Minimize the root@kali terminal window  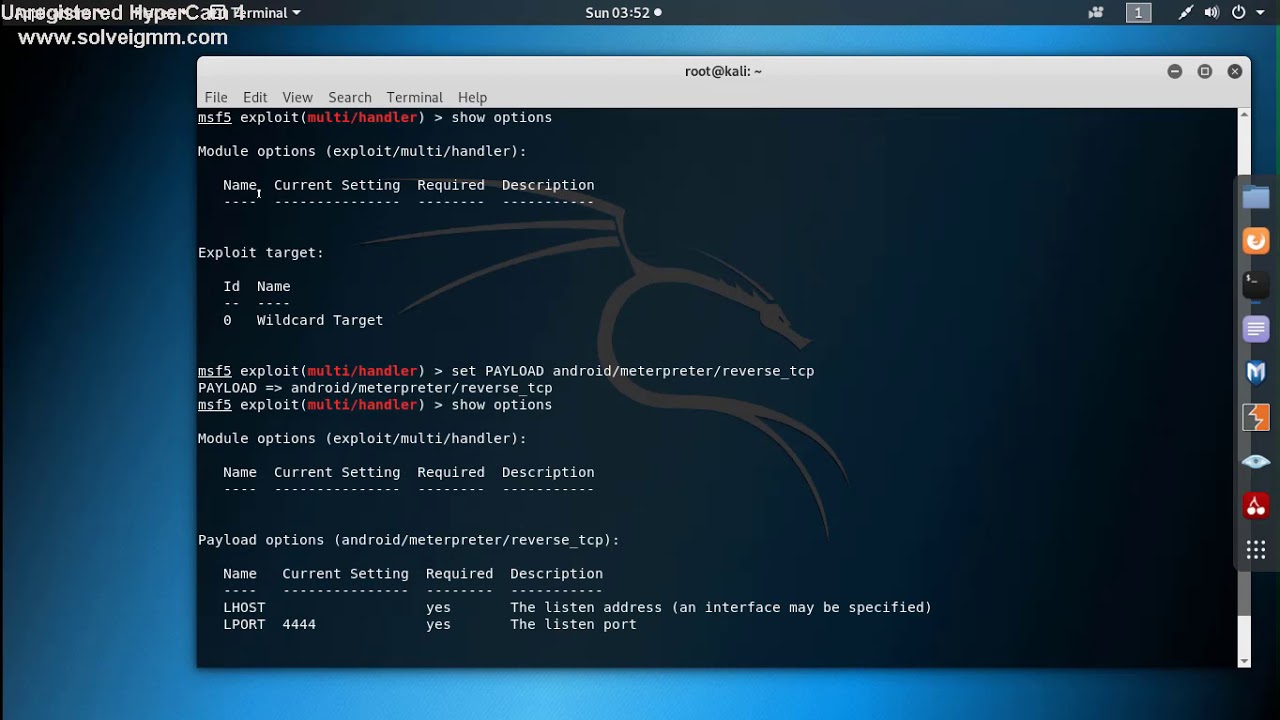(1175, 71)
